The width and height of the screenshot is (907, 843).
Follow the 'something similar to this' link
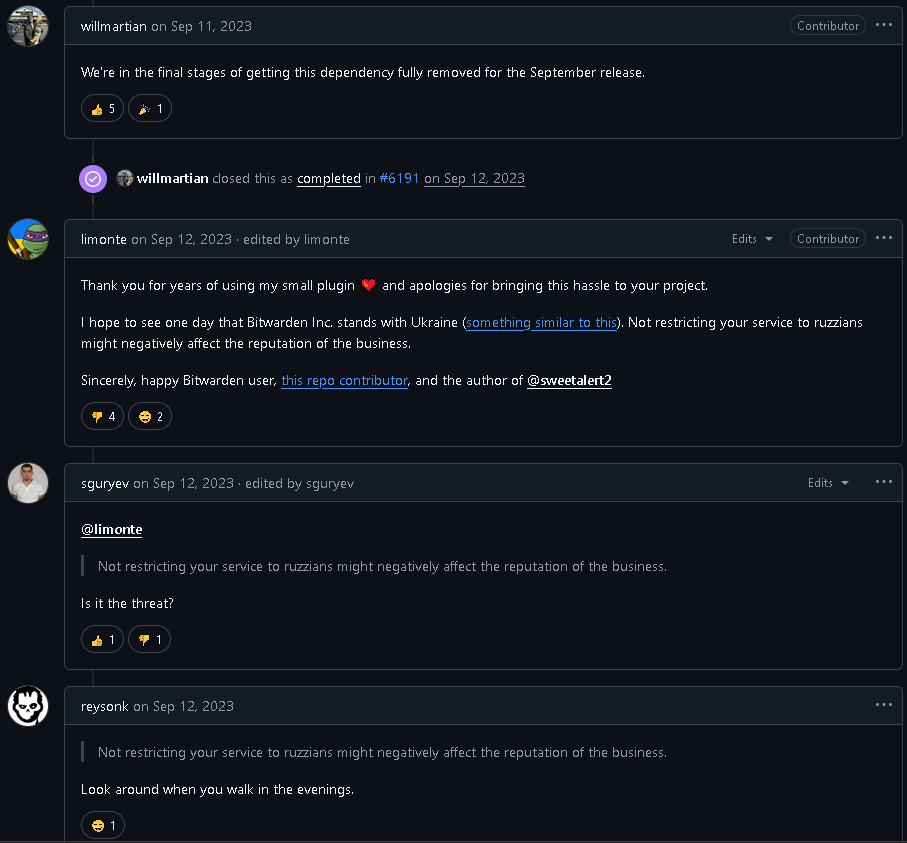542,323
